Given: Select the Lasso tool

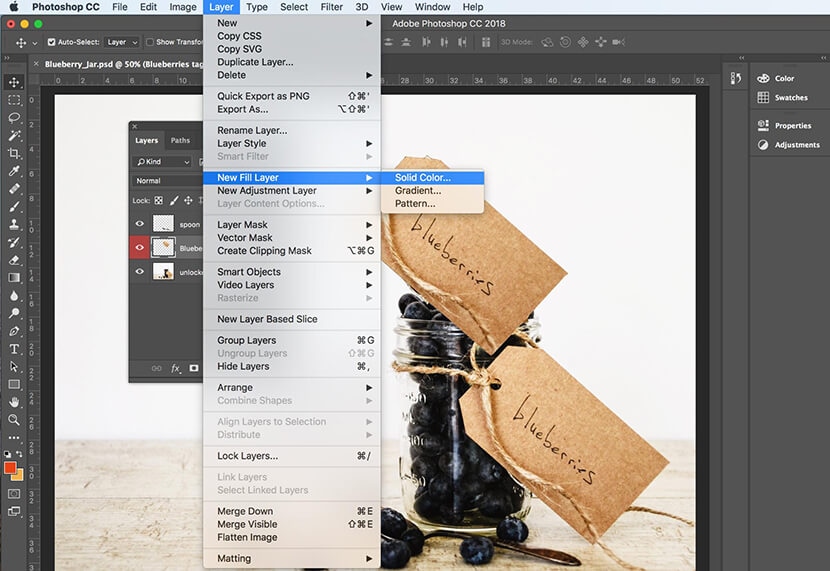Looking at the screenshot, I should (x=14, y=118).
